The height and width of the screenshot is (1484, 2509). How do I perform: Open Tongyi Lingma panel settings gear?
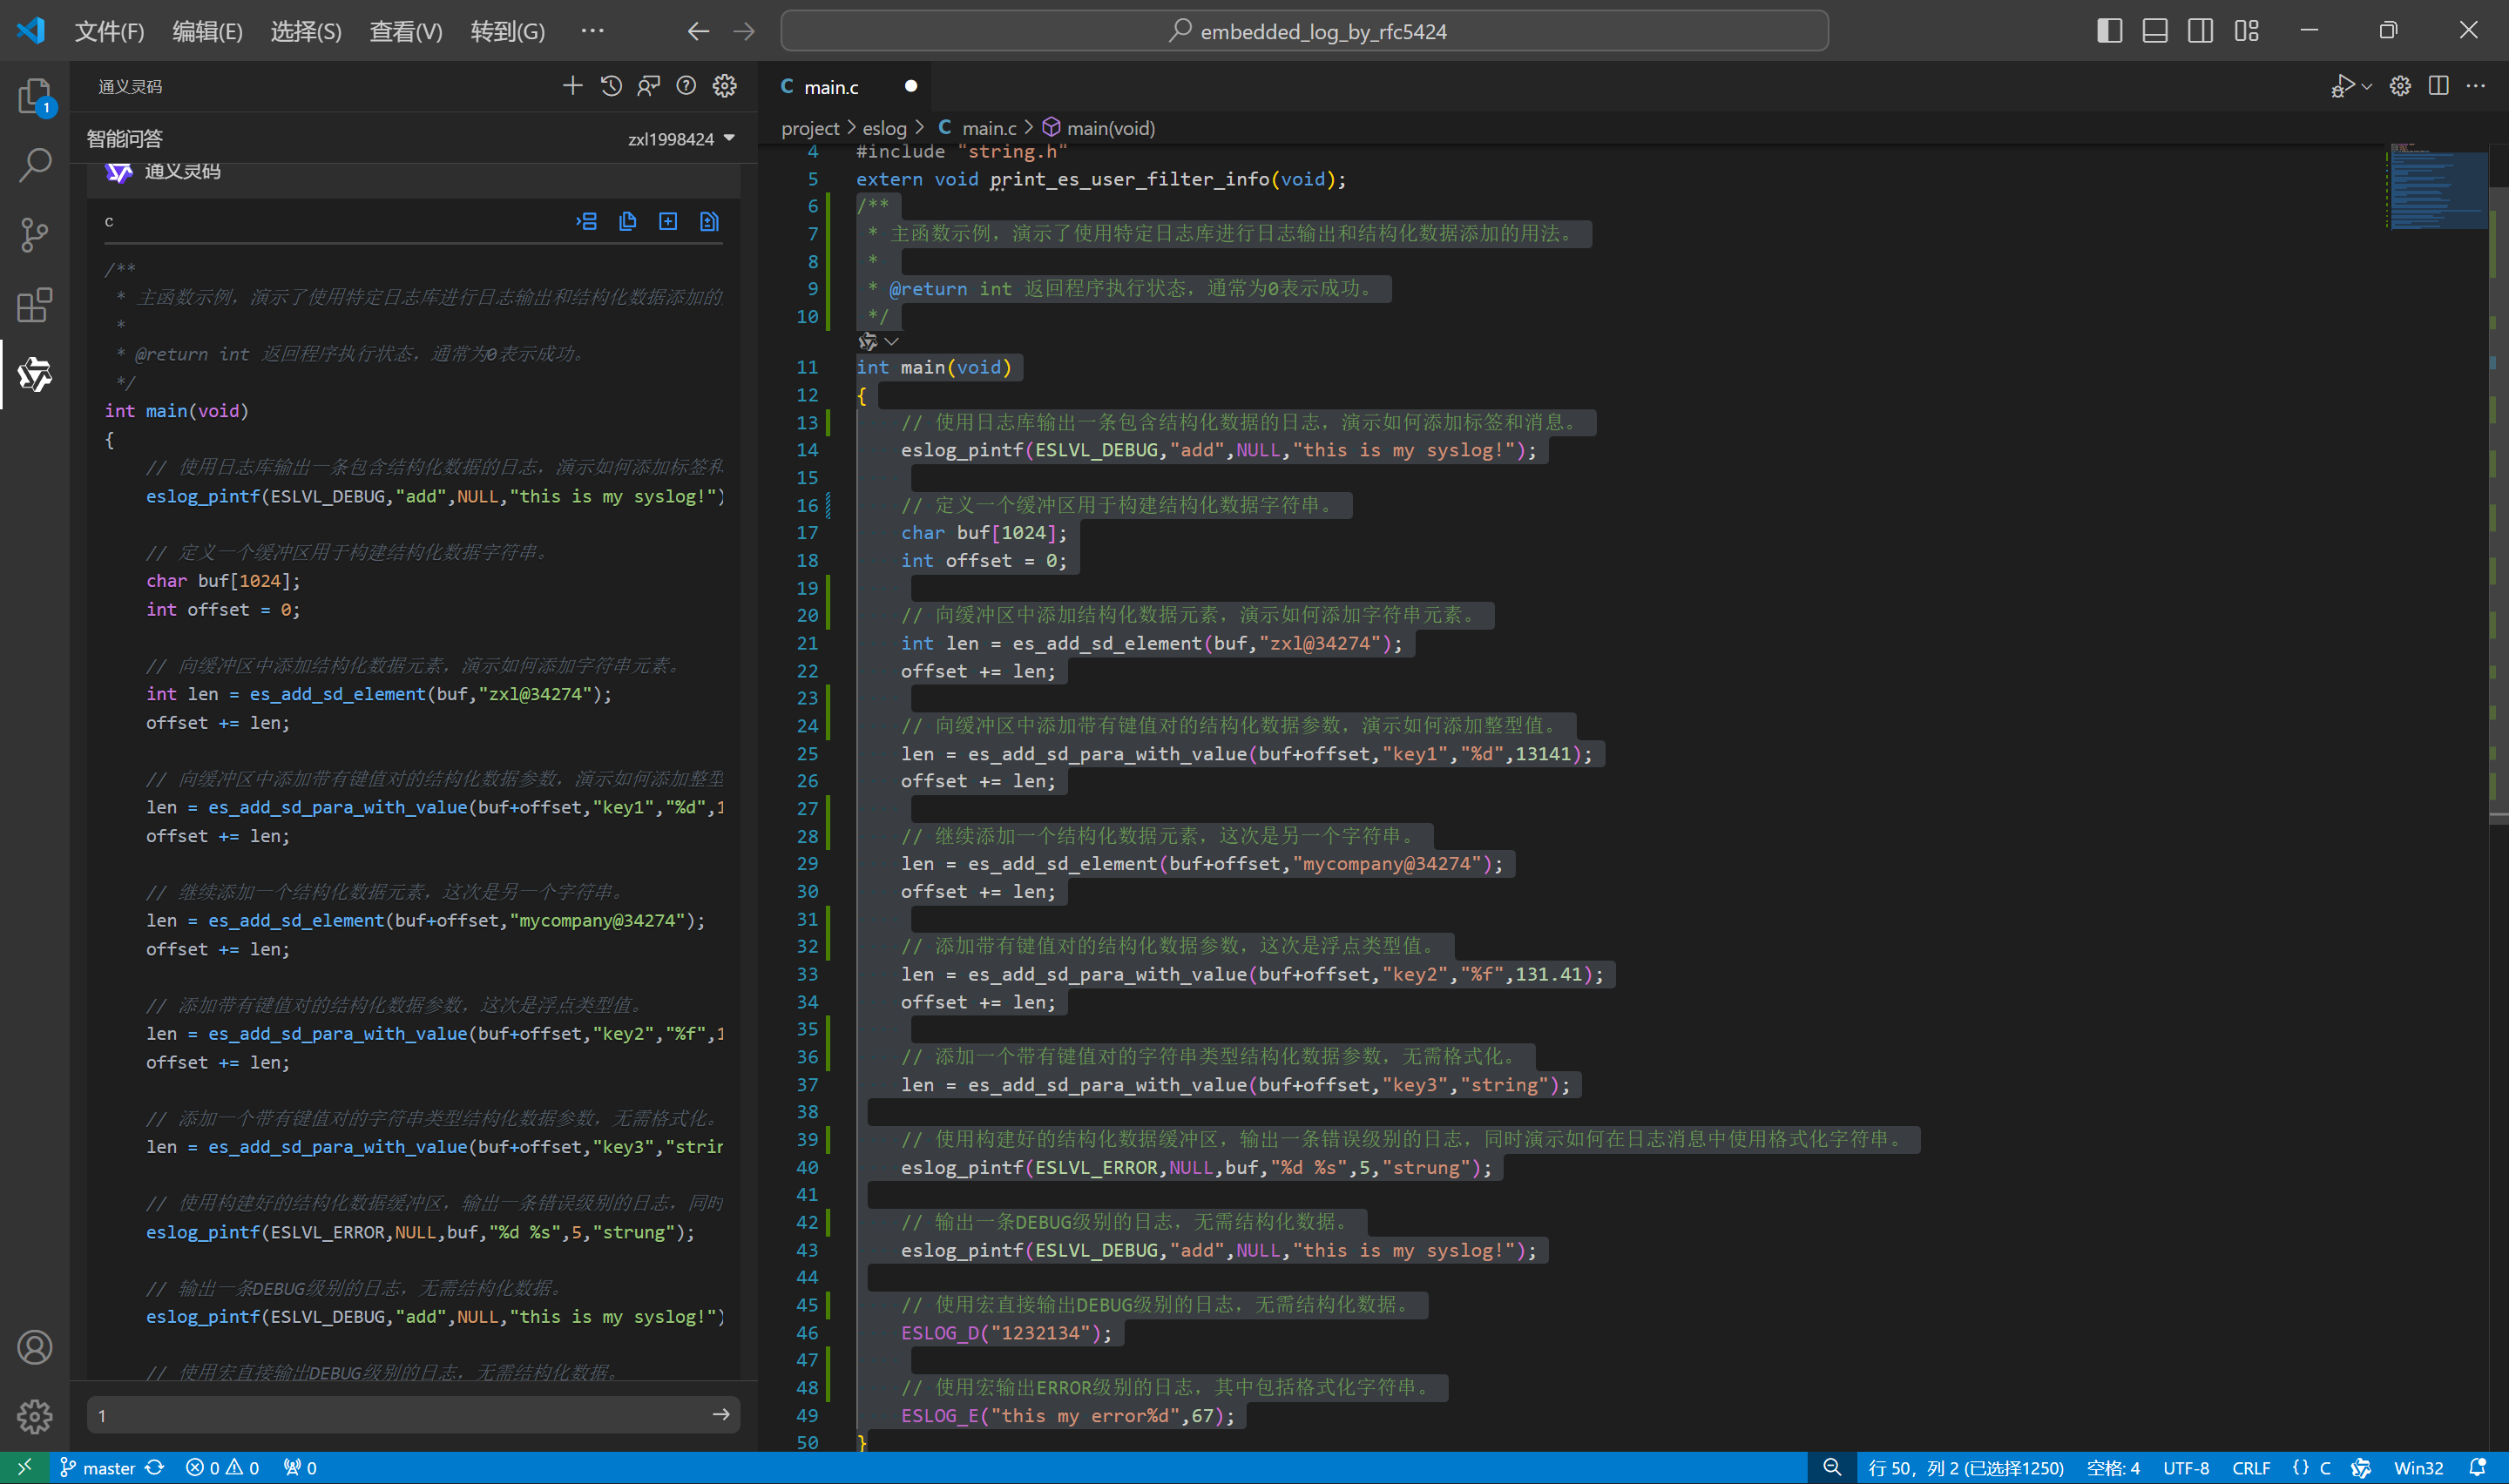pyautogui.click(x=725, y=86)
